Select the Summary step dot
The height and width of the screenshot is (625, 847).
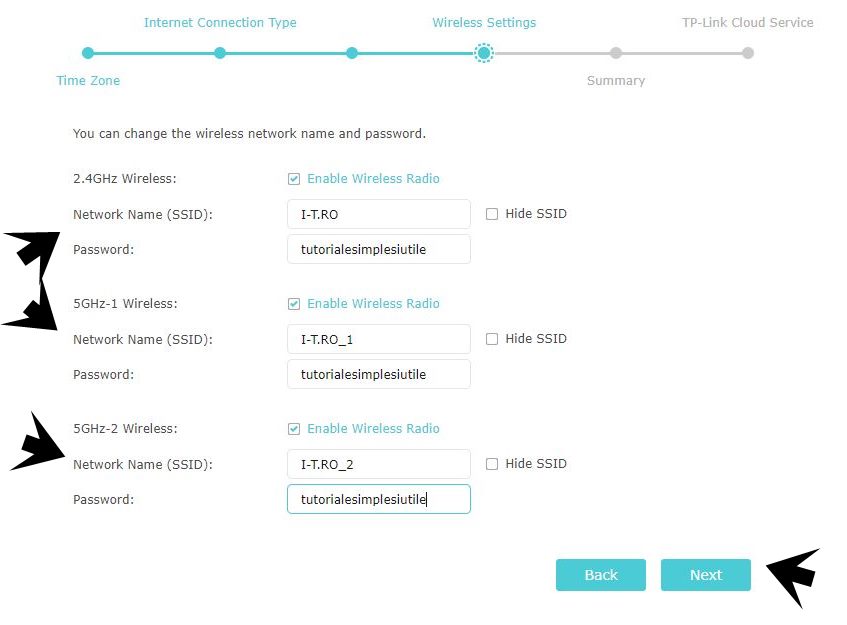pyautogui.click(x=616, y=53)
